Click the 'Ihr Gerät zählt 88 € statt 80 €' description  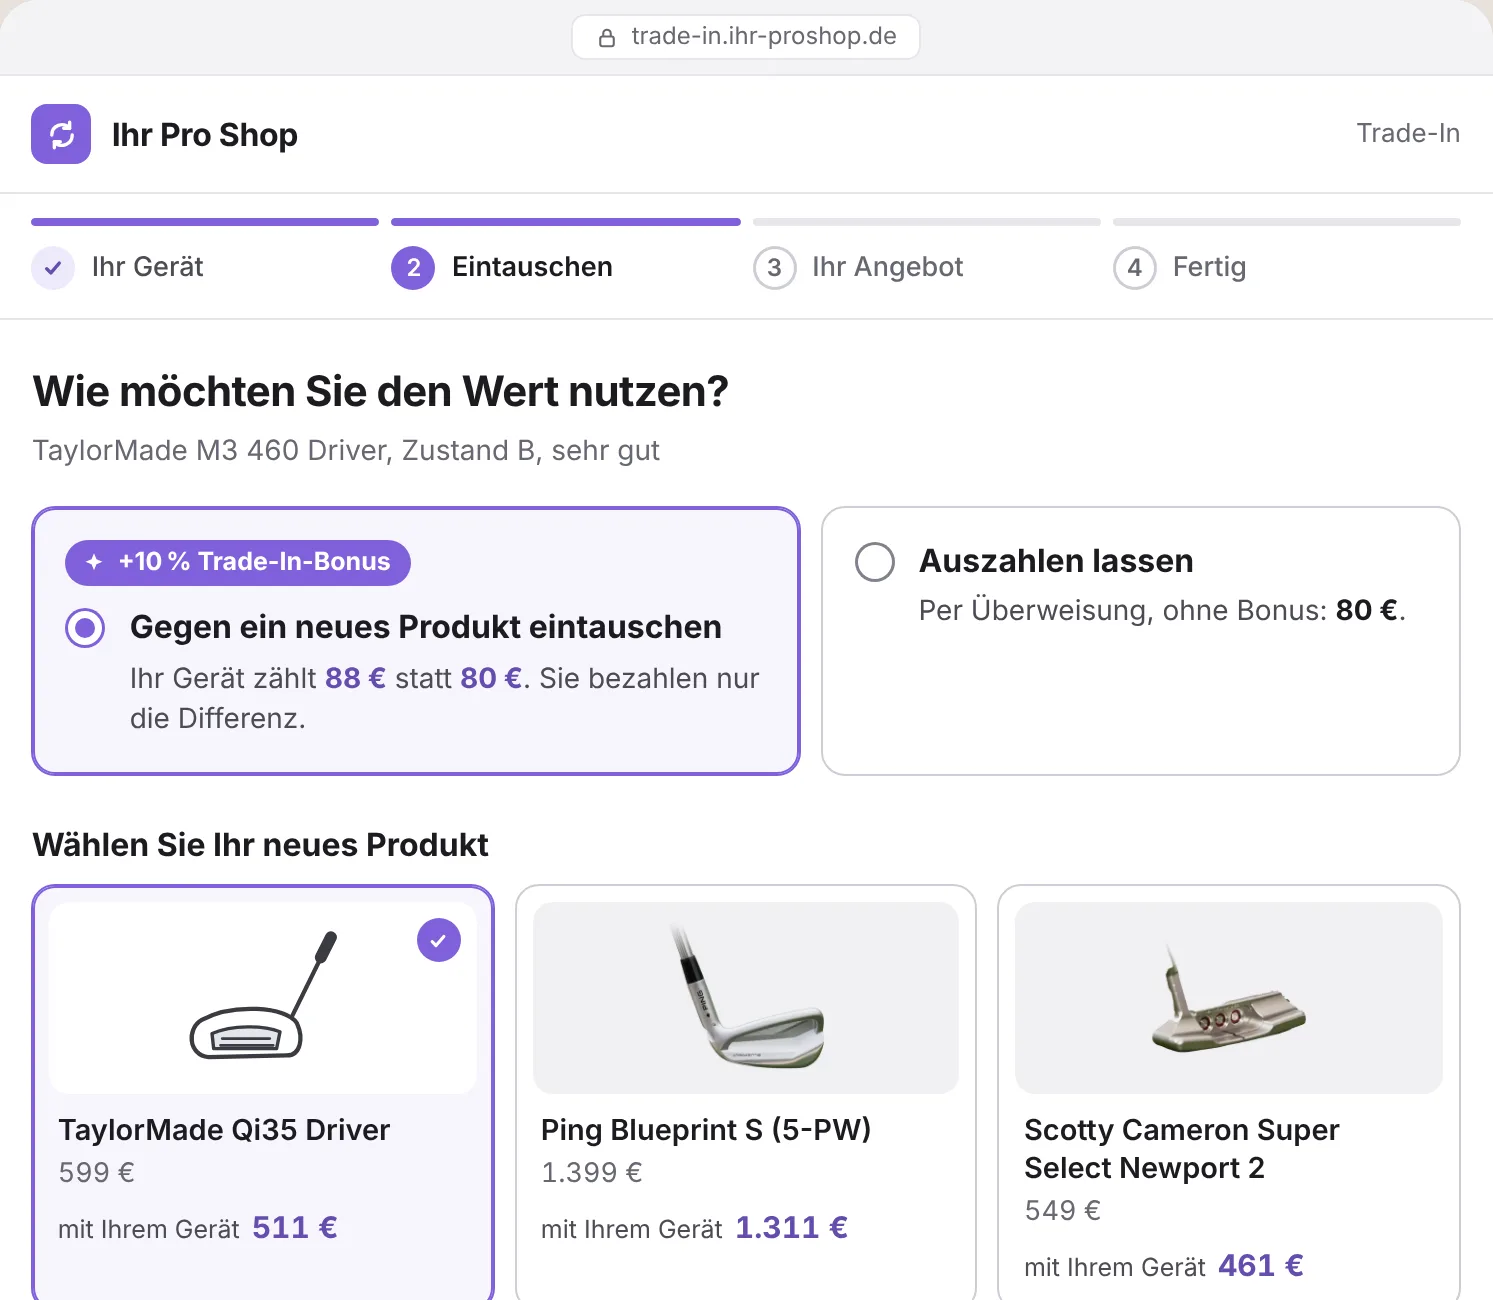tap(445, 698)
